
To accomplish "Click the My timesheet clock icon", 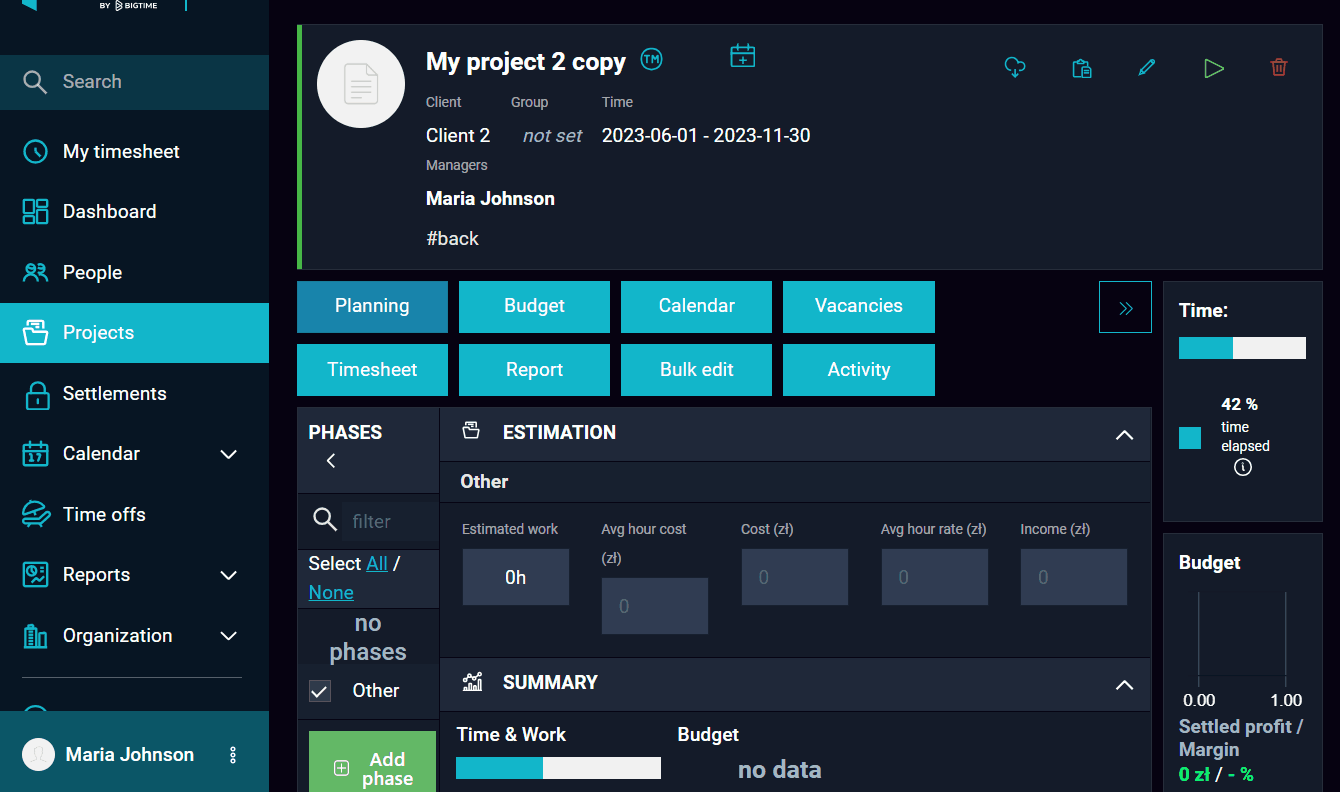I will 35,152.
